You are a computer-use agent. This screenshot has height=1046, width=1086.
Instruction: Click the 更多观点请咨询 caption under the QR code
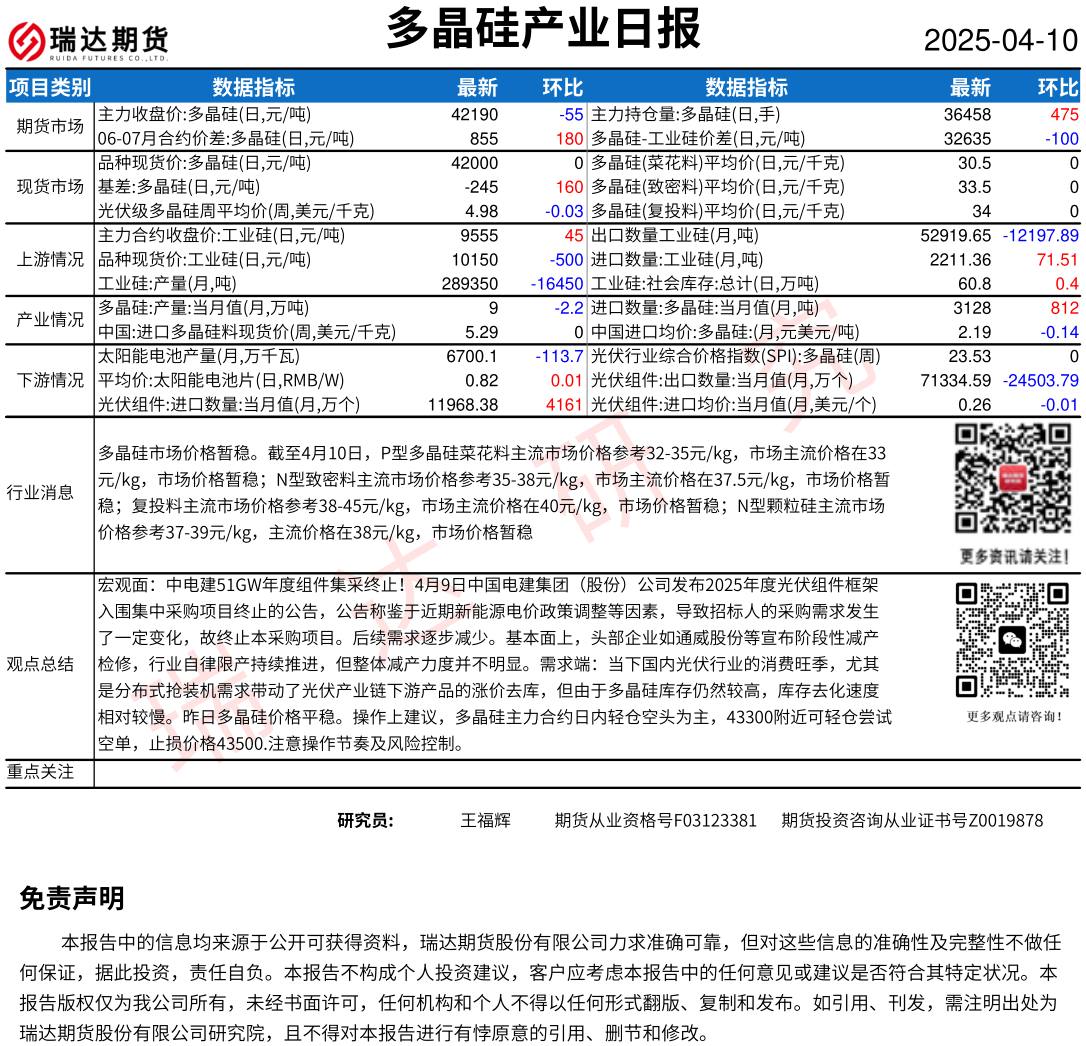(1014, 716)
